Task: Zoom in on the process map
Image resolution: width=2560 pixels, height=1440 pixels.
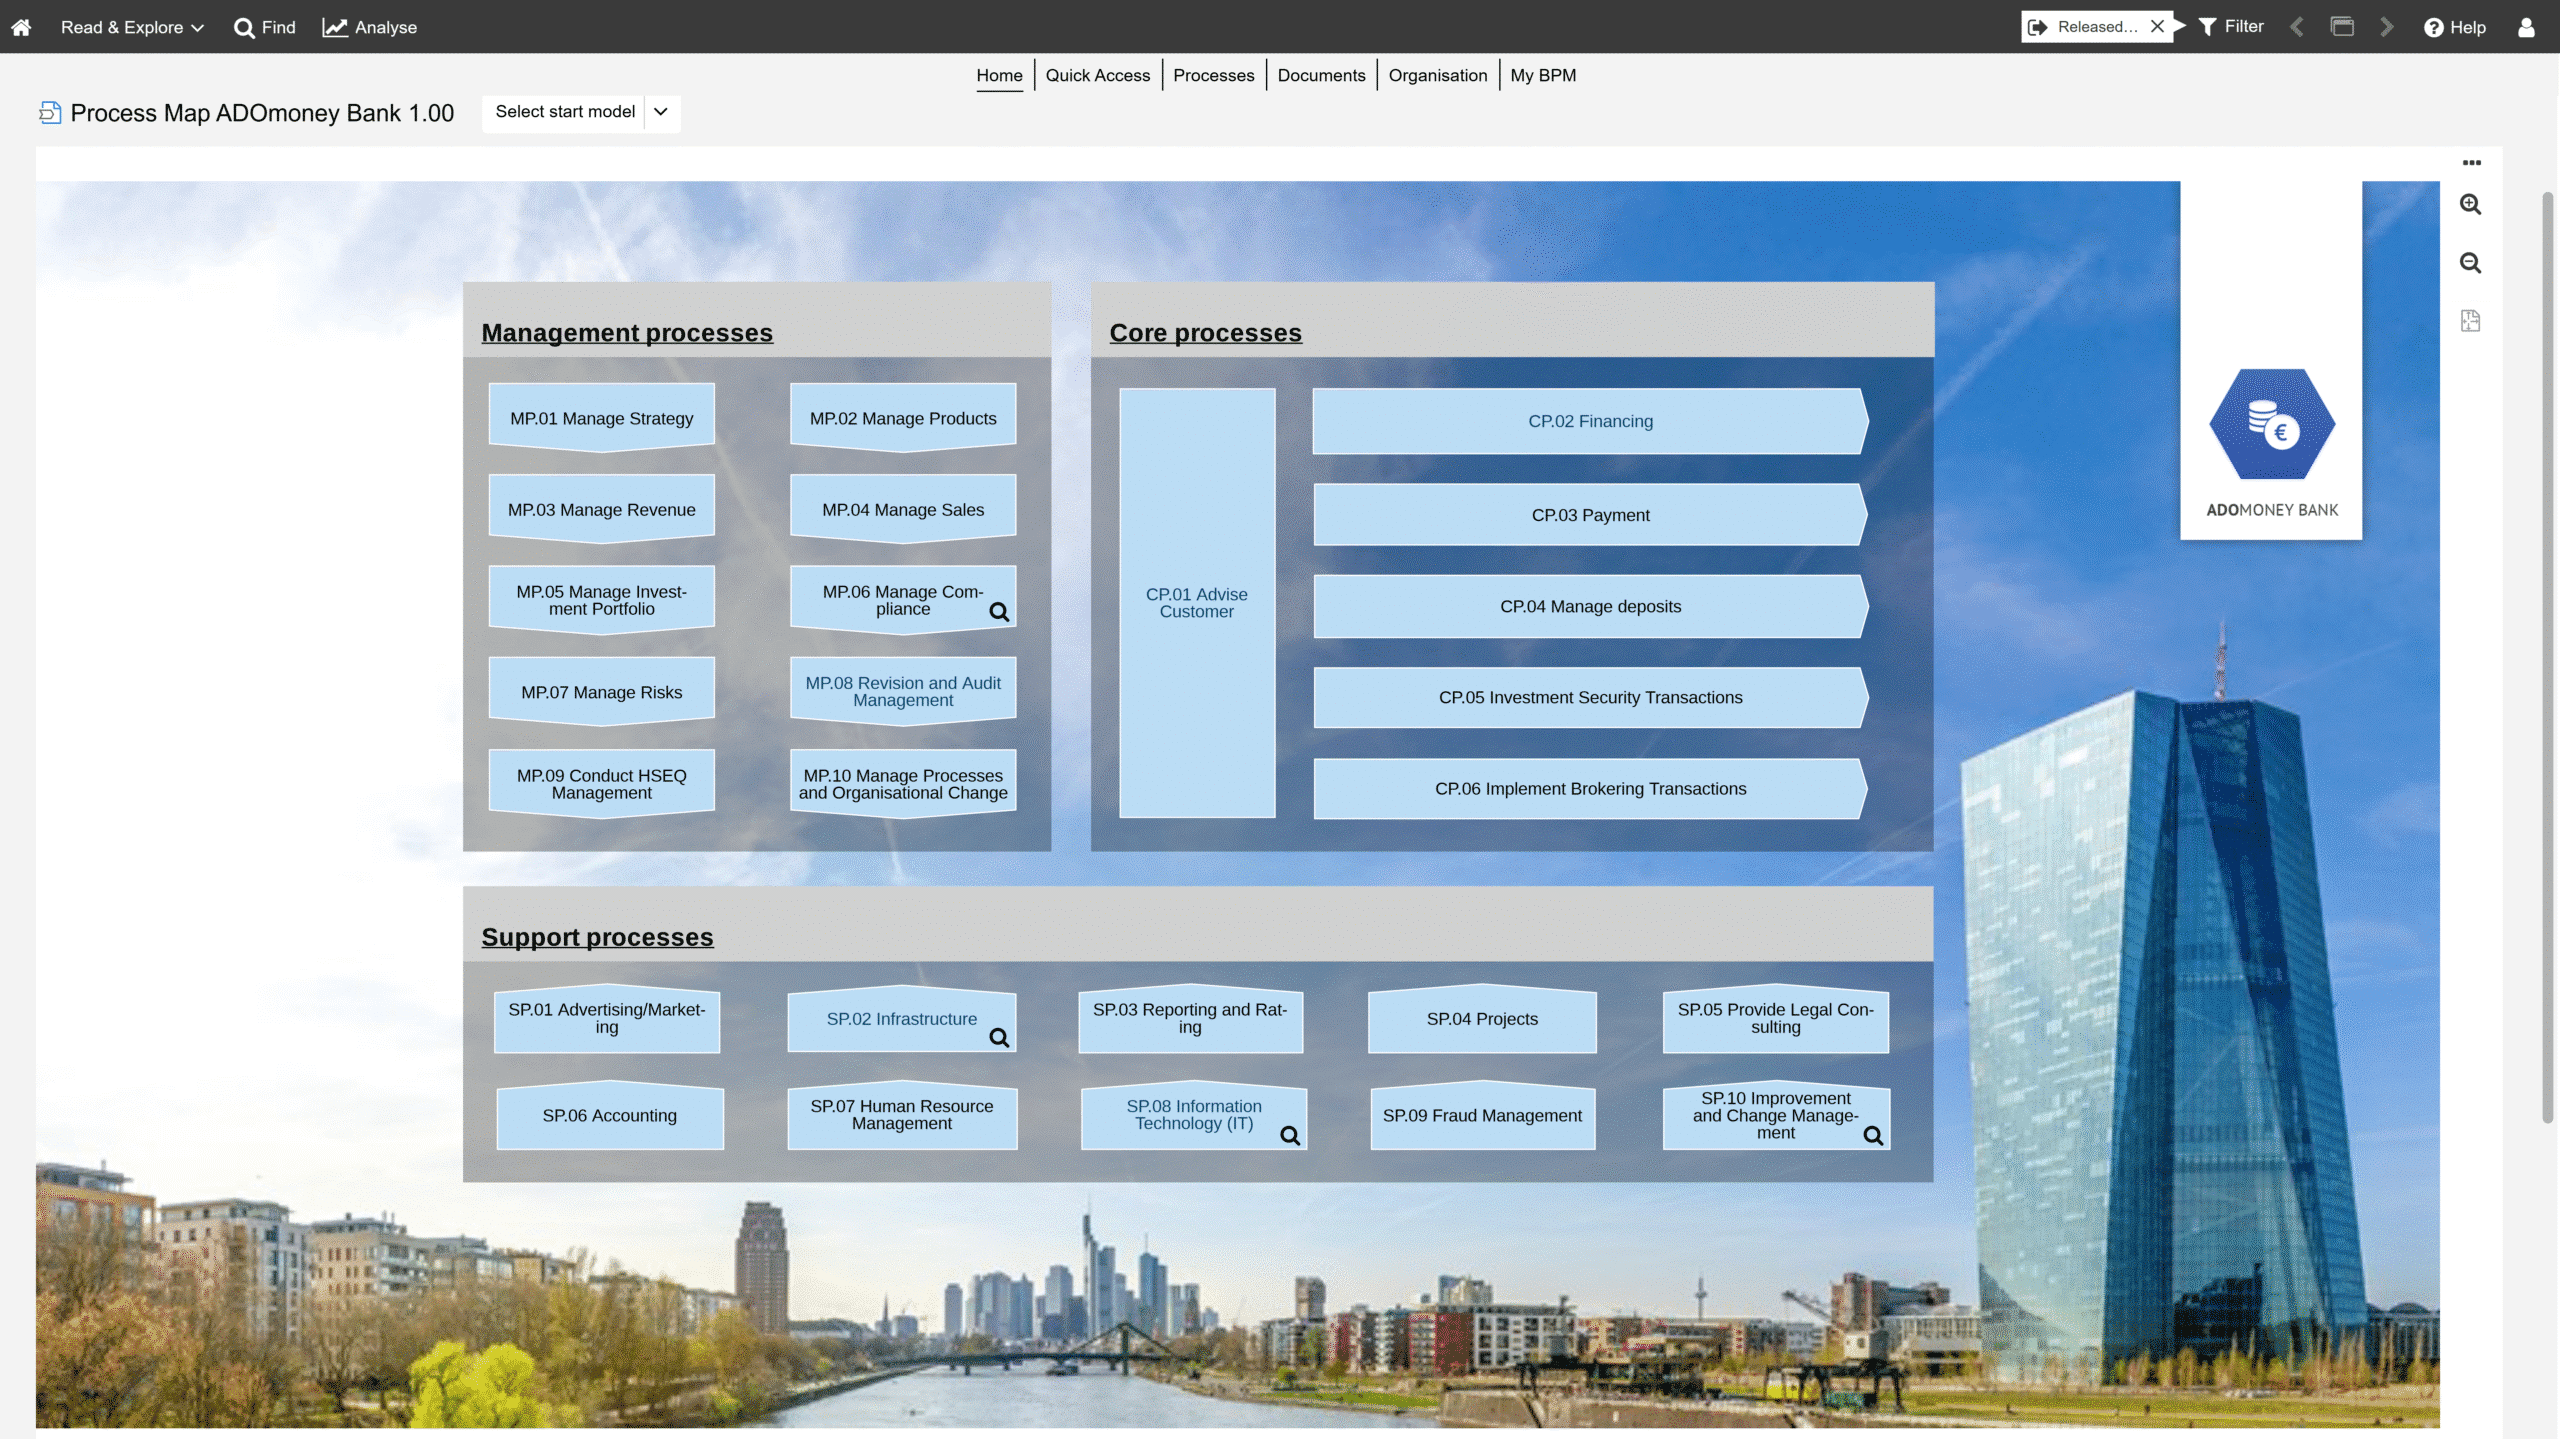Action: tap(2470, 204)
